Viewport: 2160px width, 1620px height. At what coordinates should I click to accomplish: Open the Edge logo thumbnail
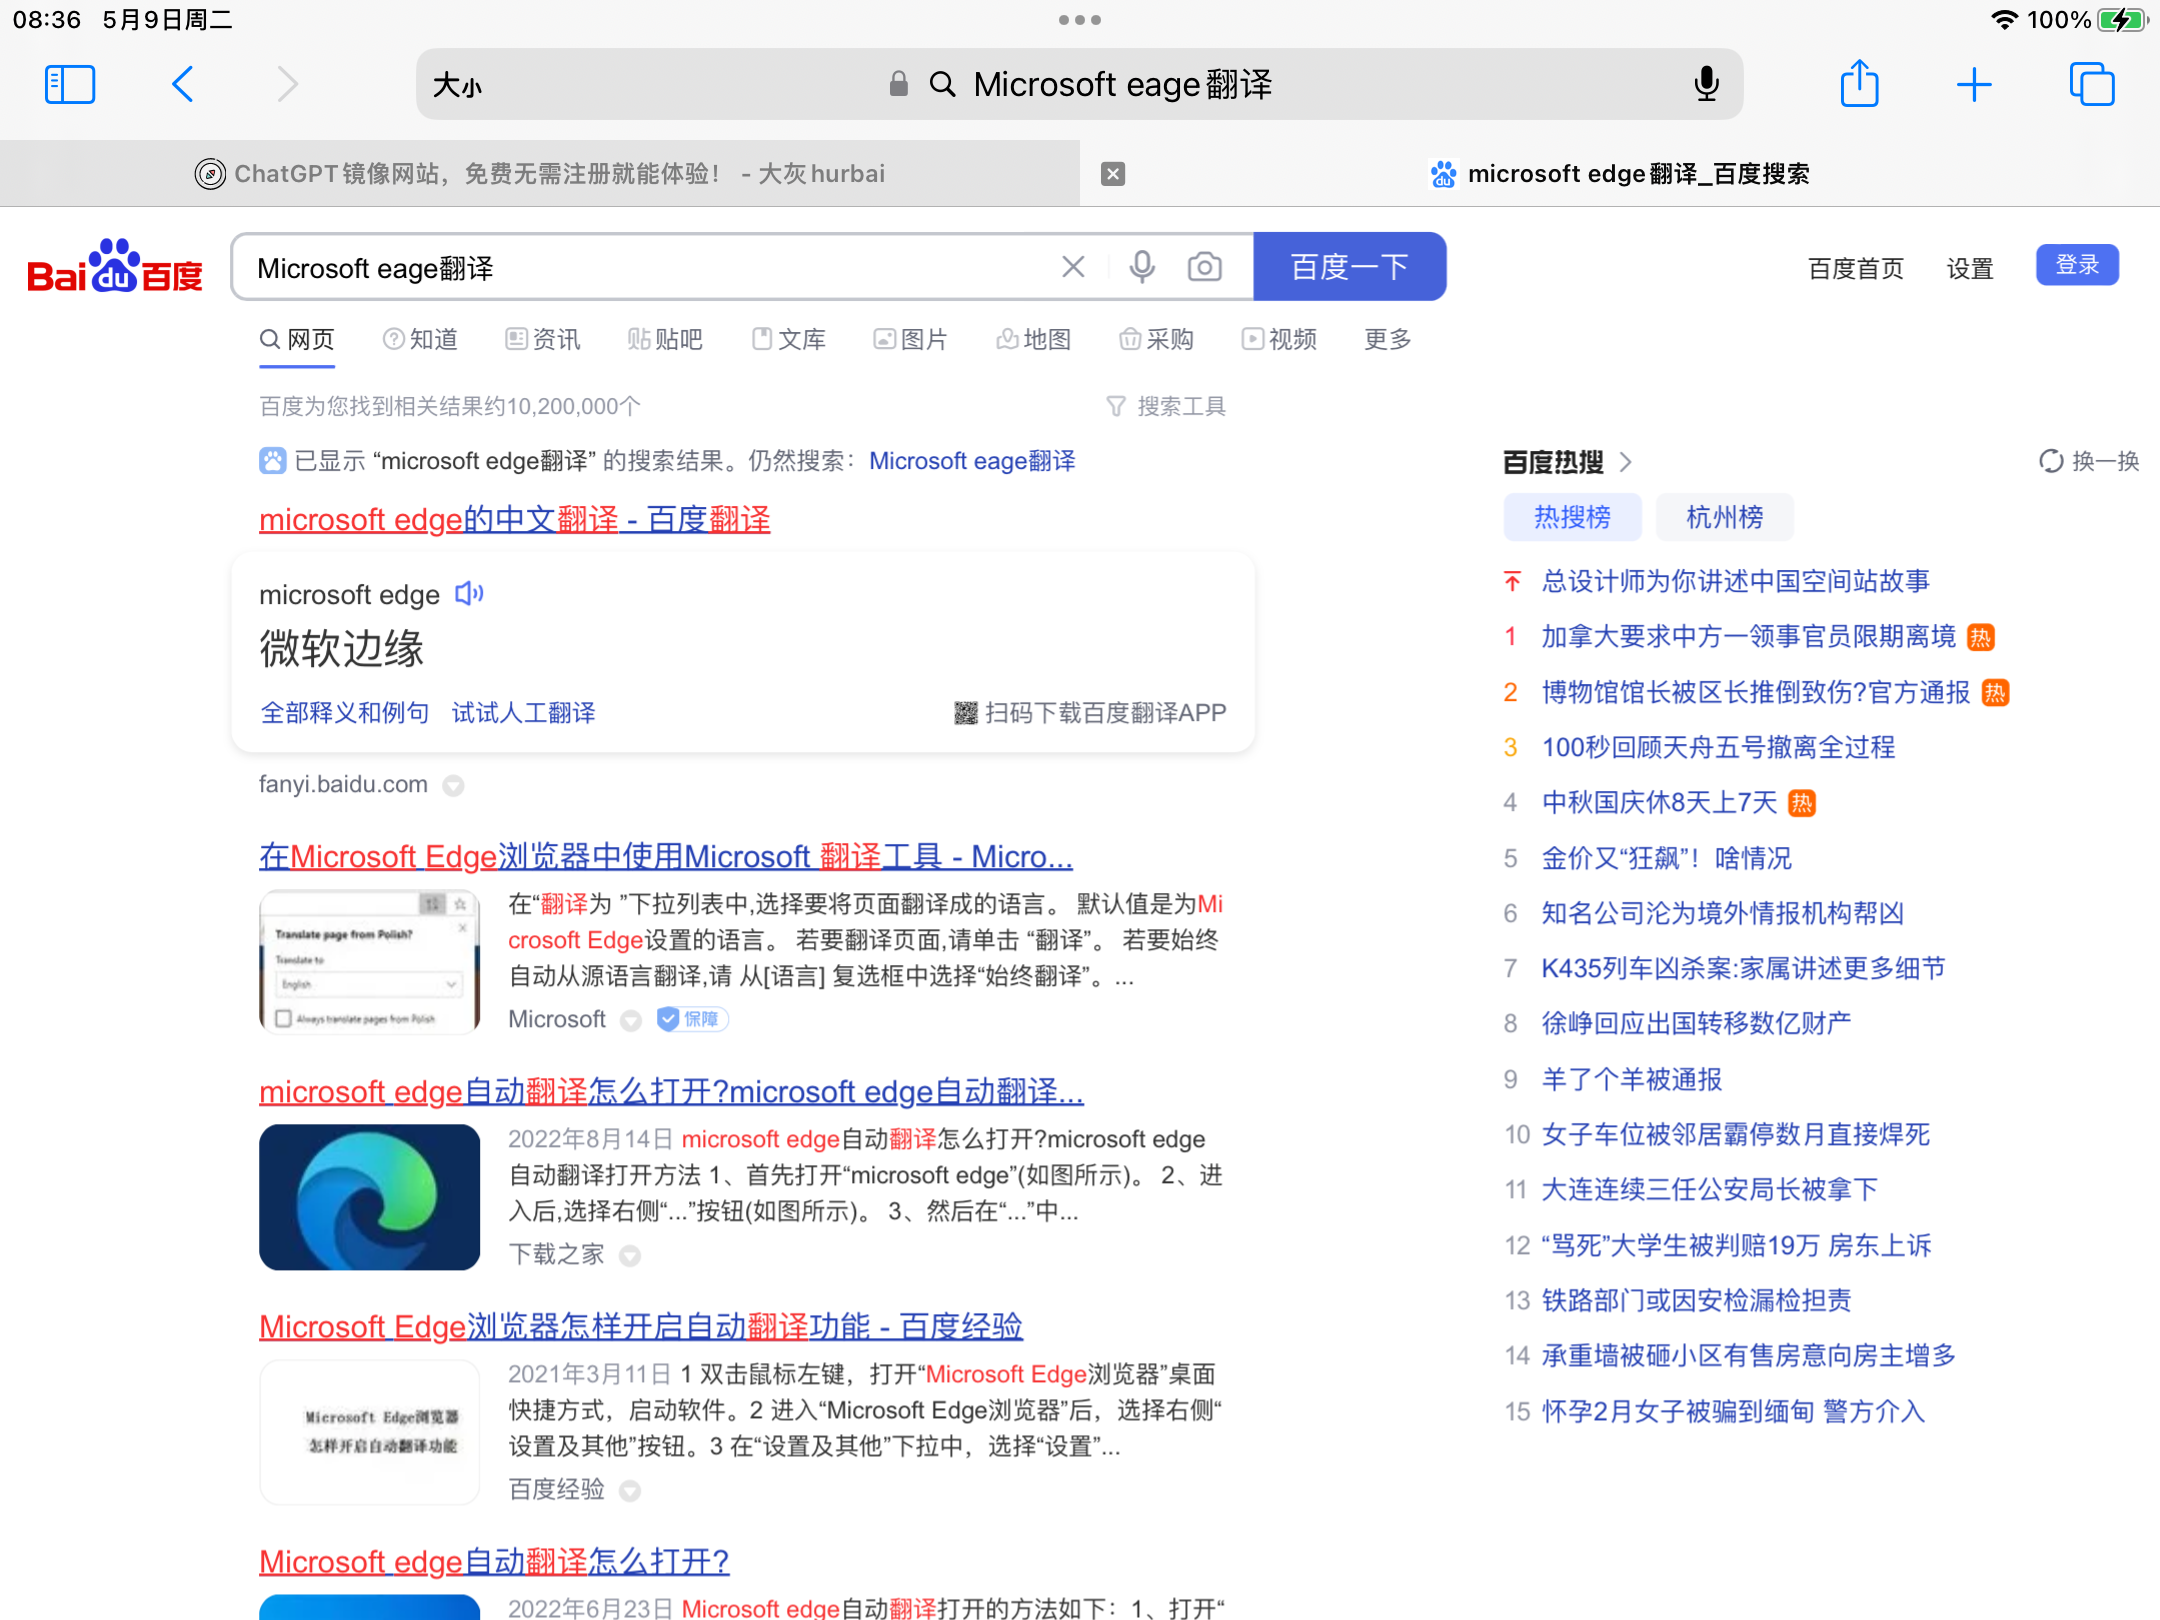point(369,1197)
